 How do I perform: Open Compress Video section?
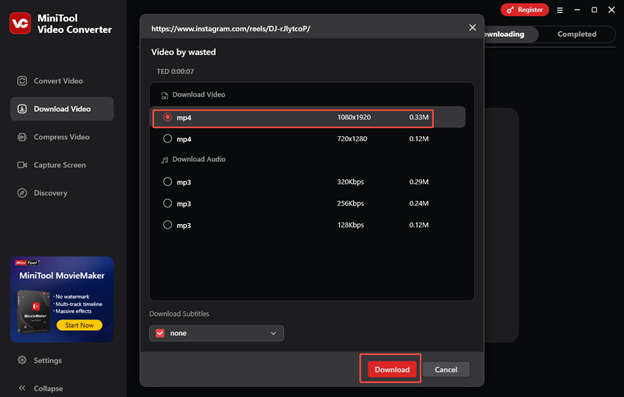coord(62,137)
